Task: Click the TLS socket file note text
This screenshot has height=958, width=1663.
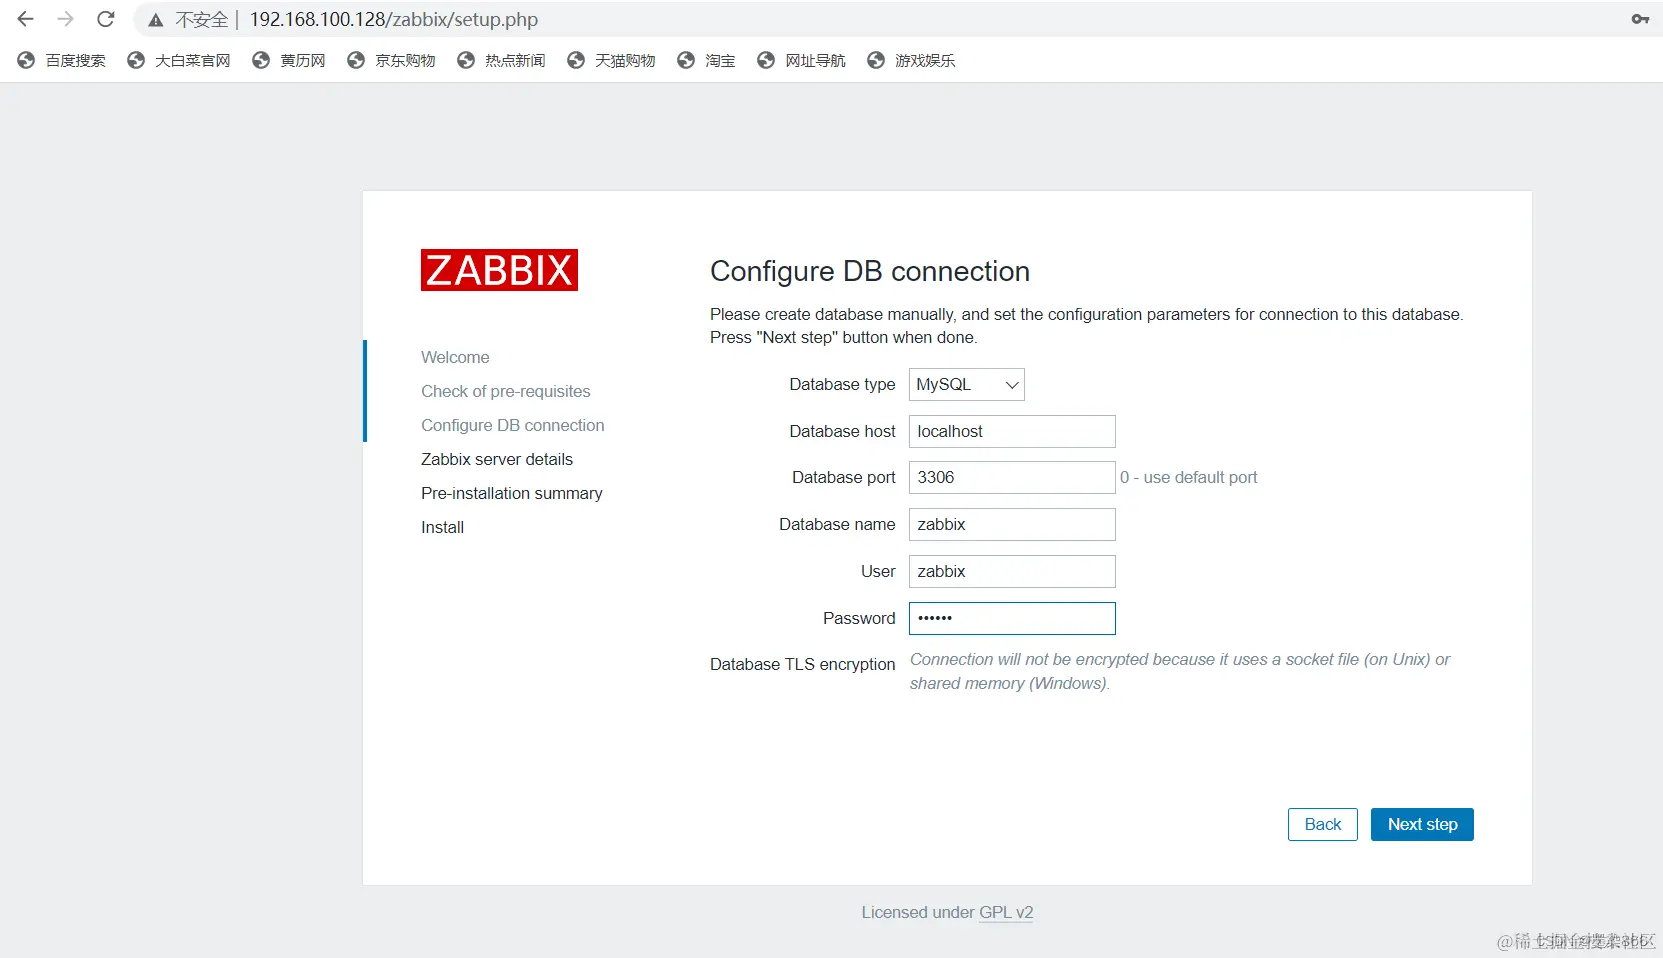Action: coord(1179,671)
